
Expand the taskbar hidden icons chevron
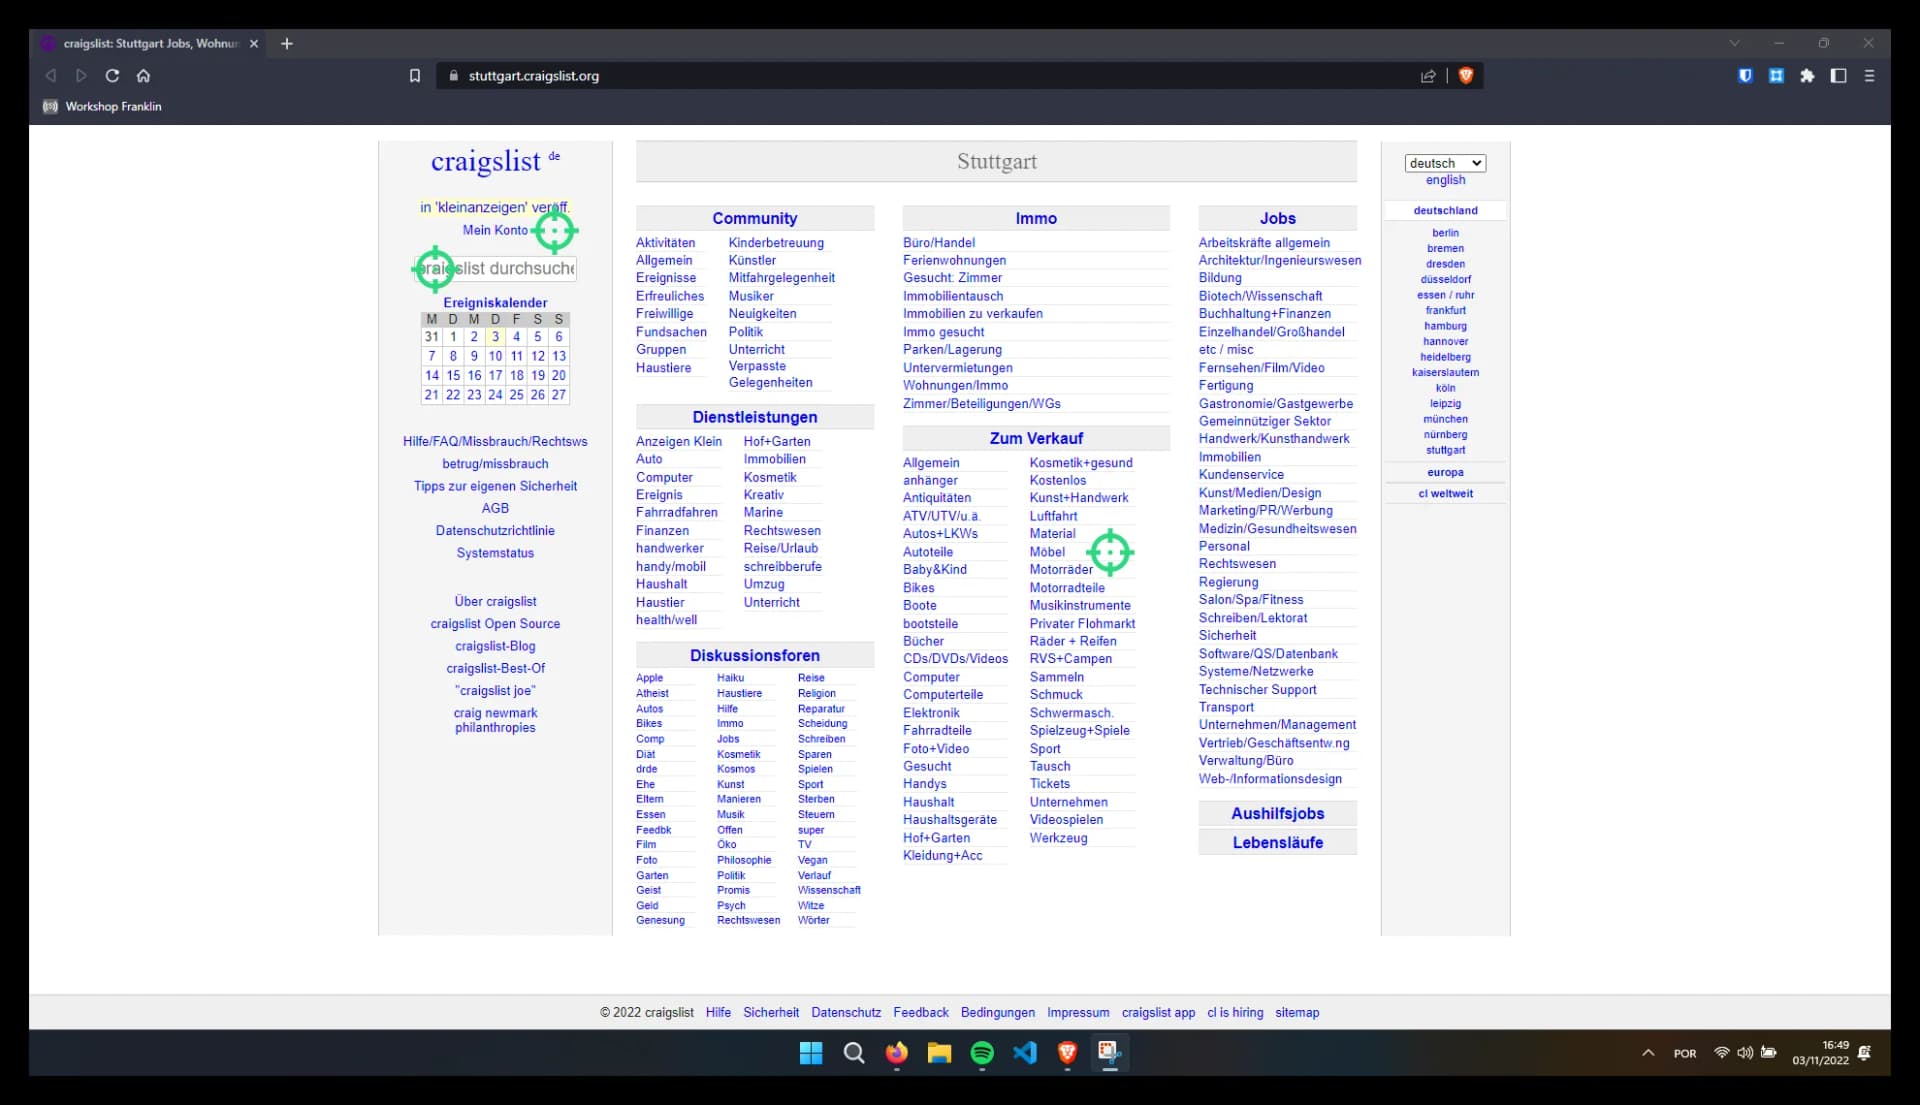[x=1646, y=1052]
